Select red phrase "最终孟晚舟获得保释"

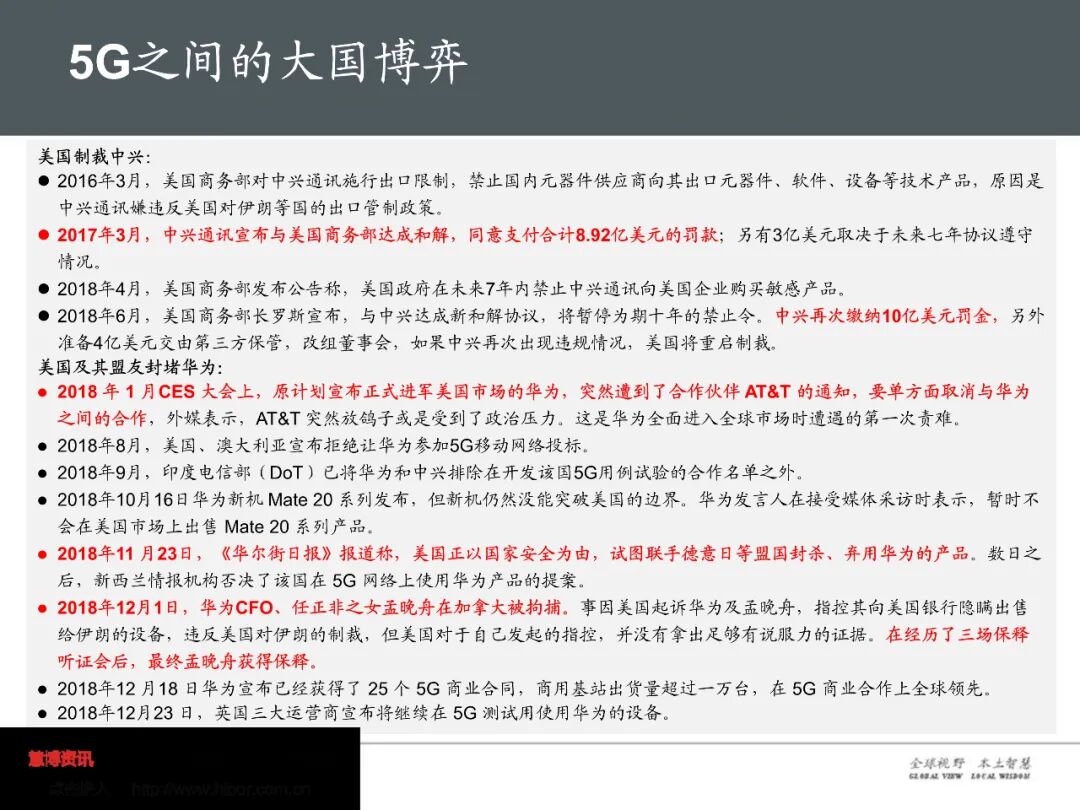click(227, 661)
